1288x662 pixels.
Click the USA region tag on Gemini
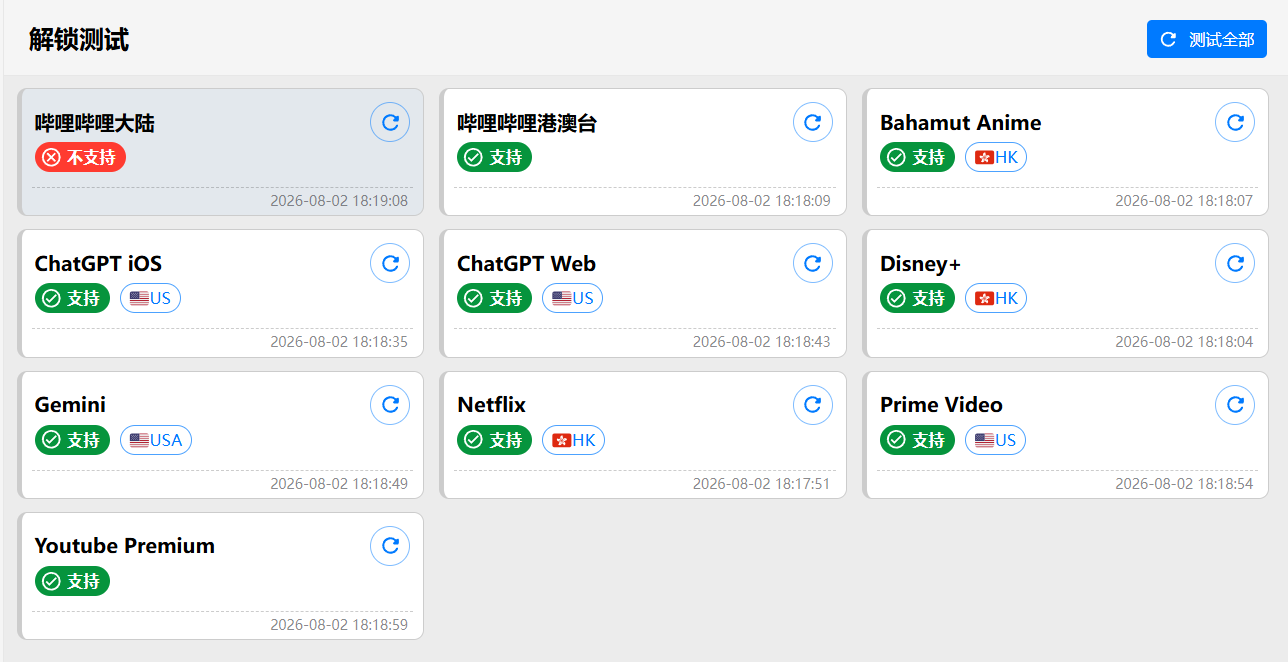[156, 440]
